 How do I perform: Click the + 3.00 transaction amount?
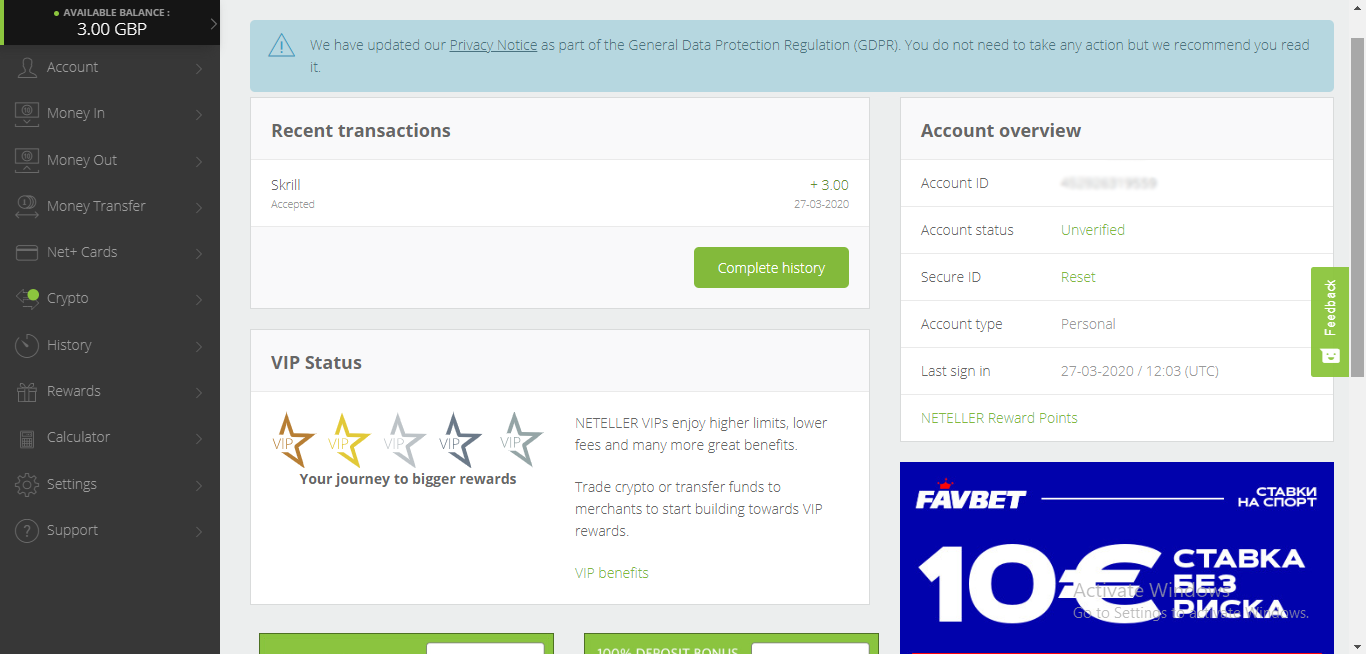[x=829, y=185]
